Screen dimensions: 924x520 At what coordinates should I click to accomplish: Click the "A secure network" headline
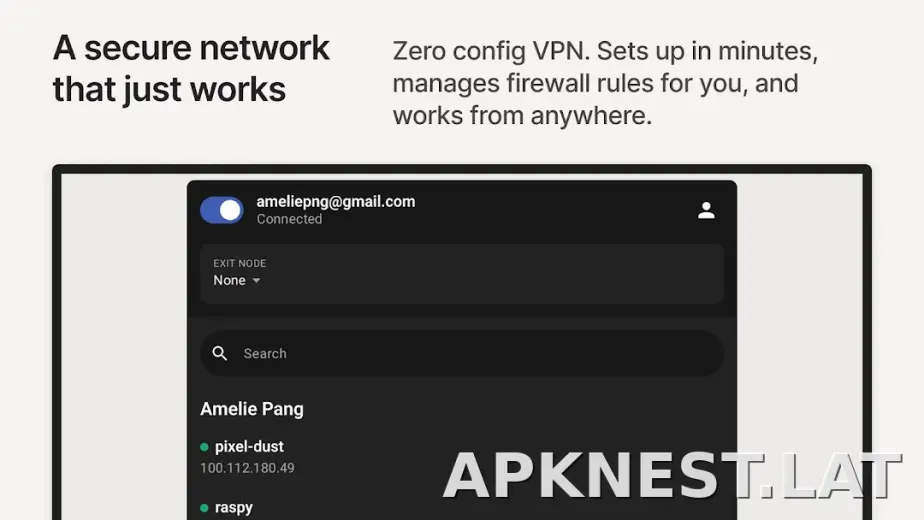191,48
